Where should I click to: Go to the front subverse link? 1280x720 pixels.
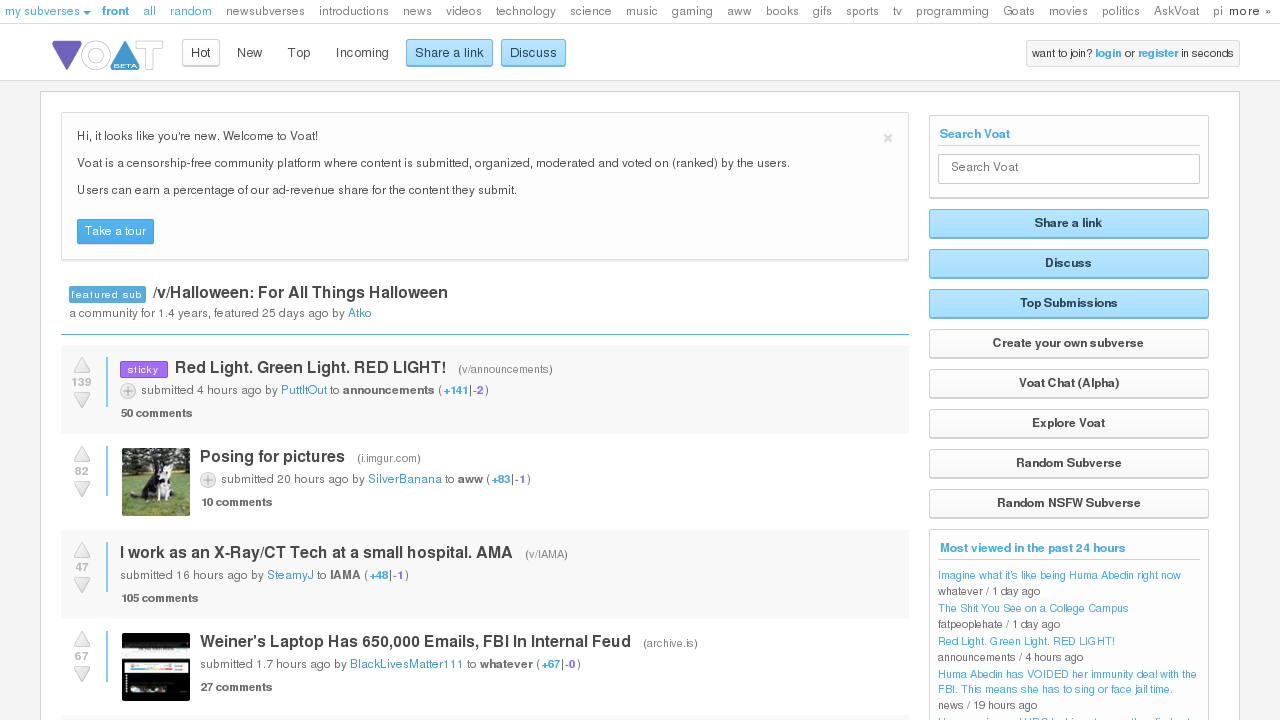pos(116,11)
